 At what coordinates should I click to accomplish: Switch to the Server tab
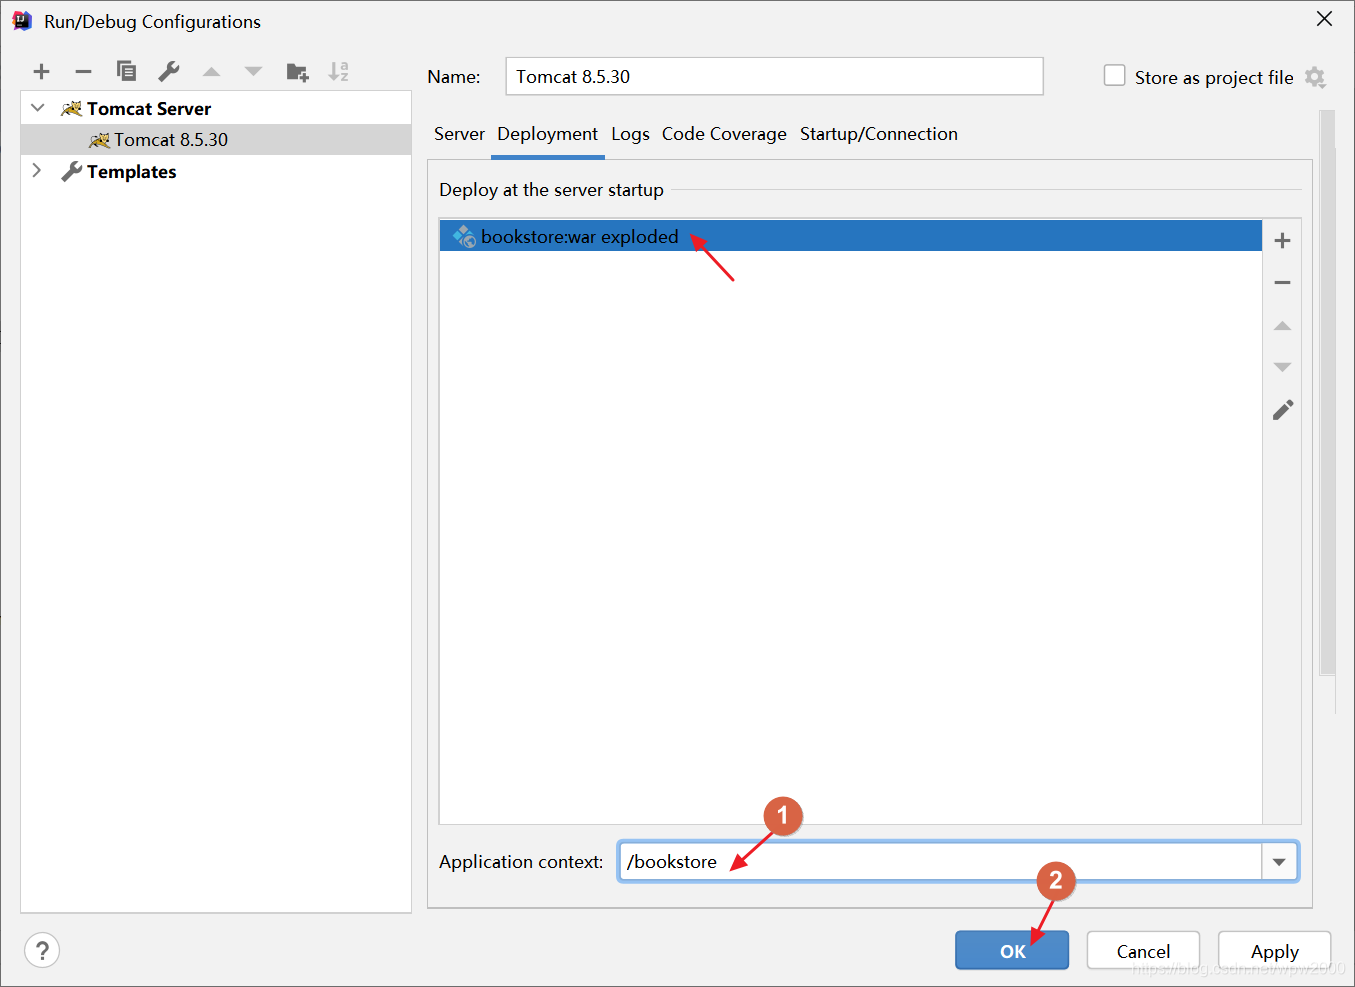click(459, 134)
